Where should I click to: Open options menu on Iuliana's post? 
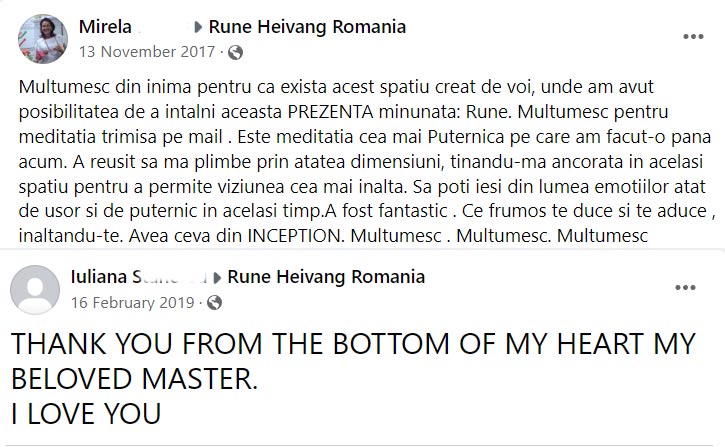click(x=685, y=288)
